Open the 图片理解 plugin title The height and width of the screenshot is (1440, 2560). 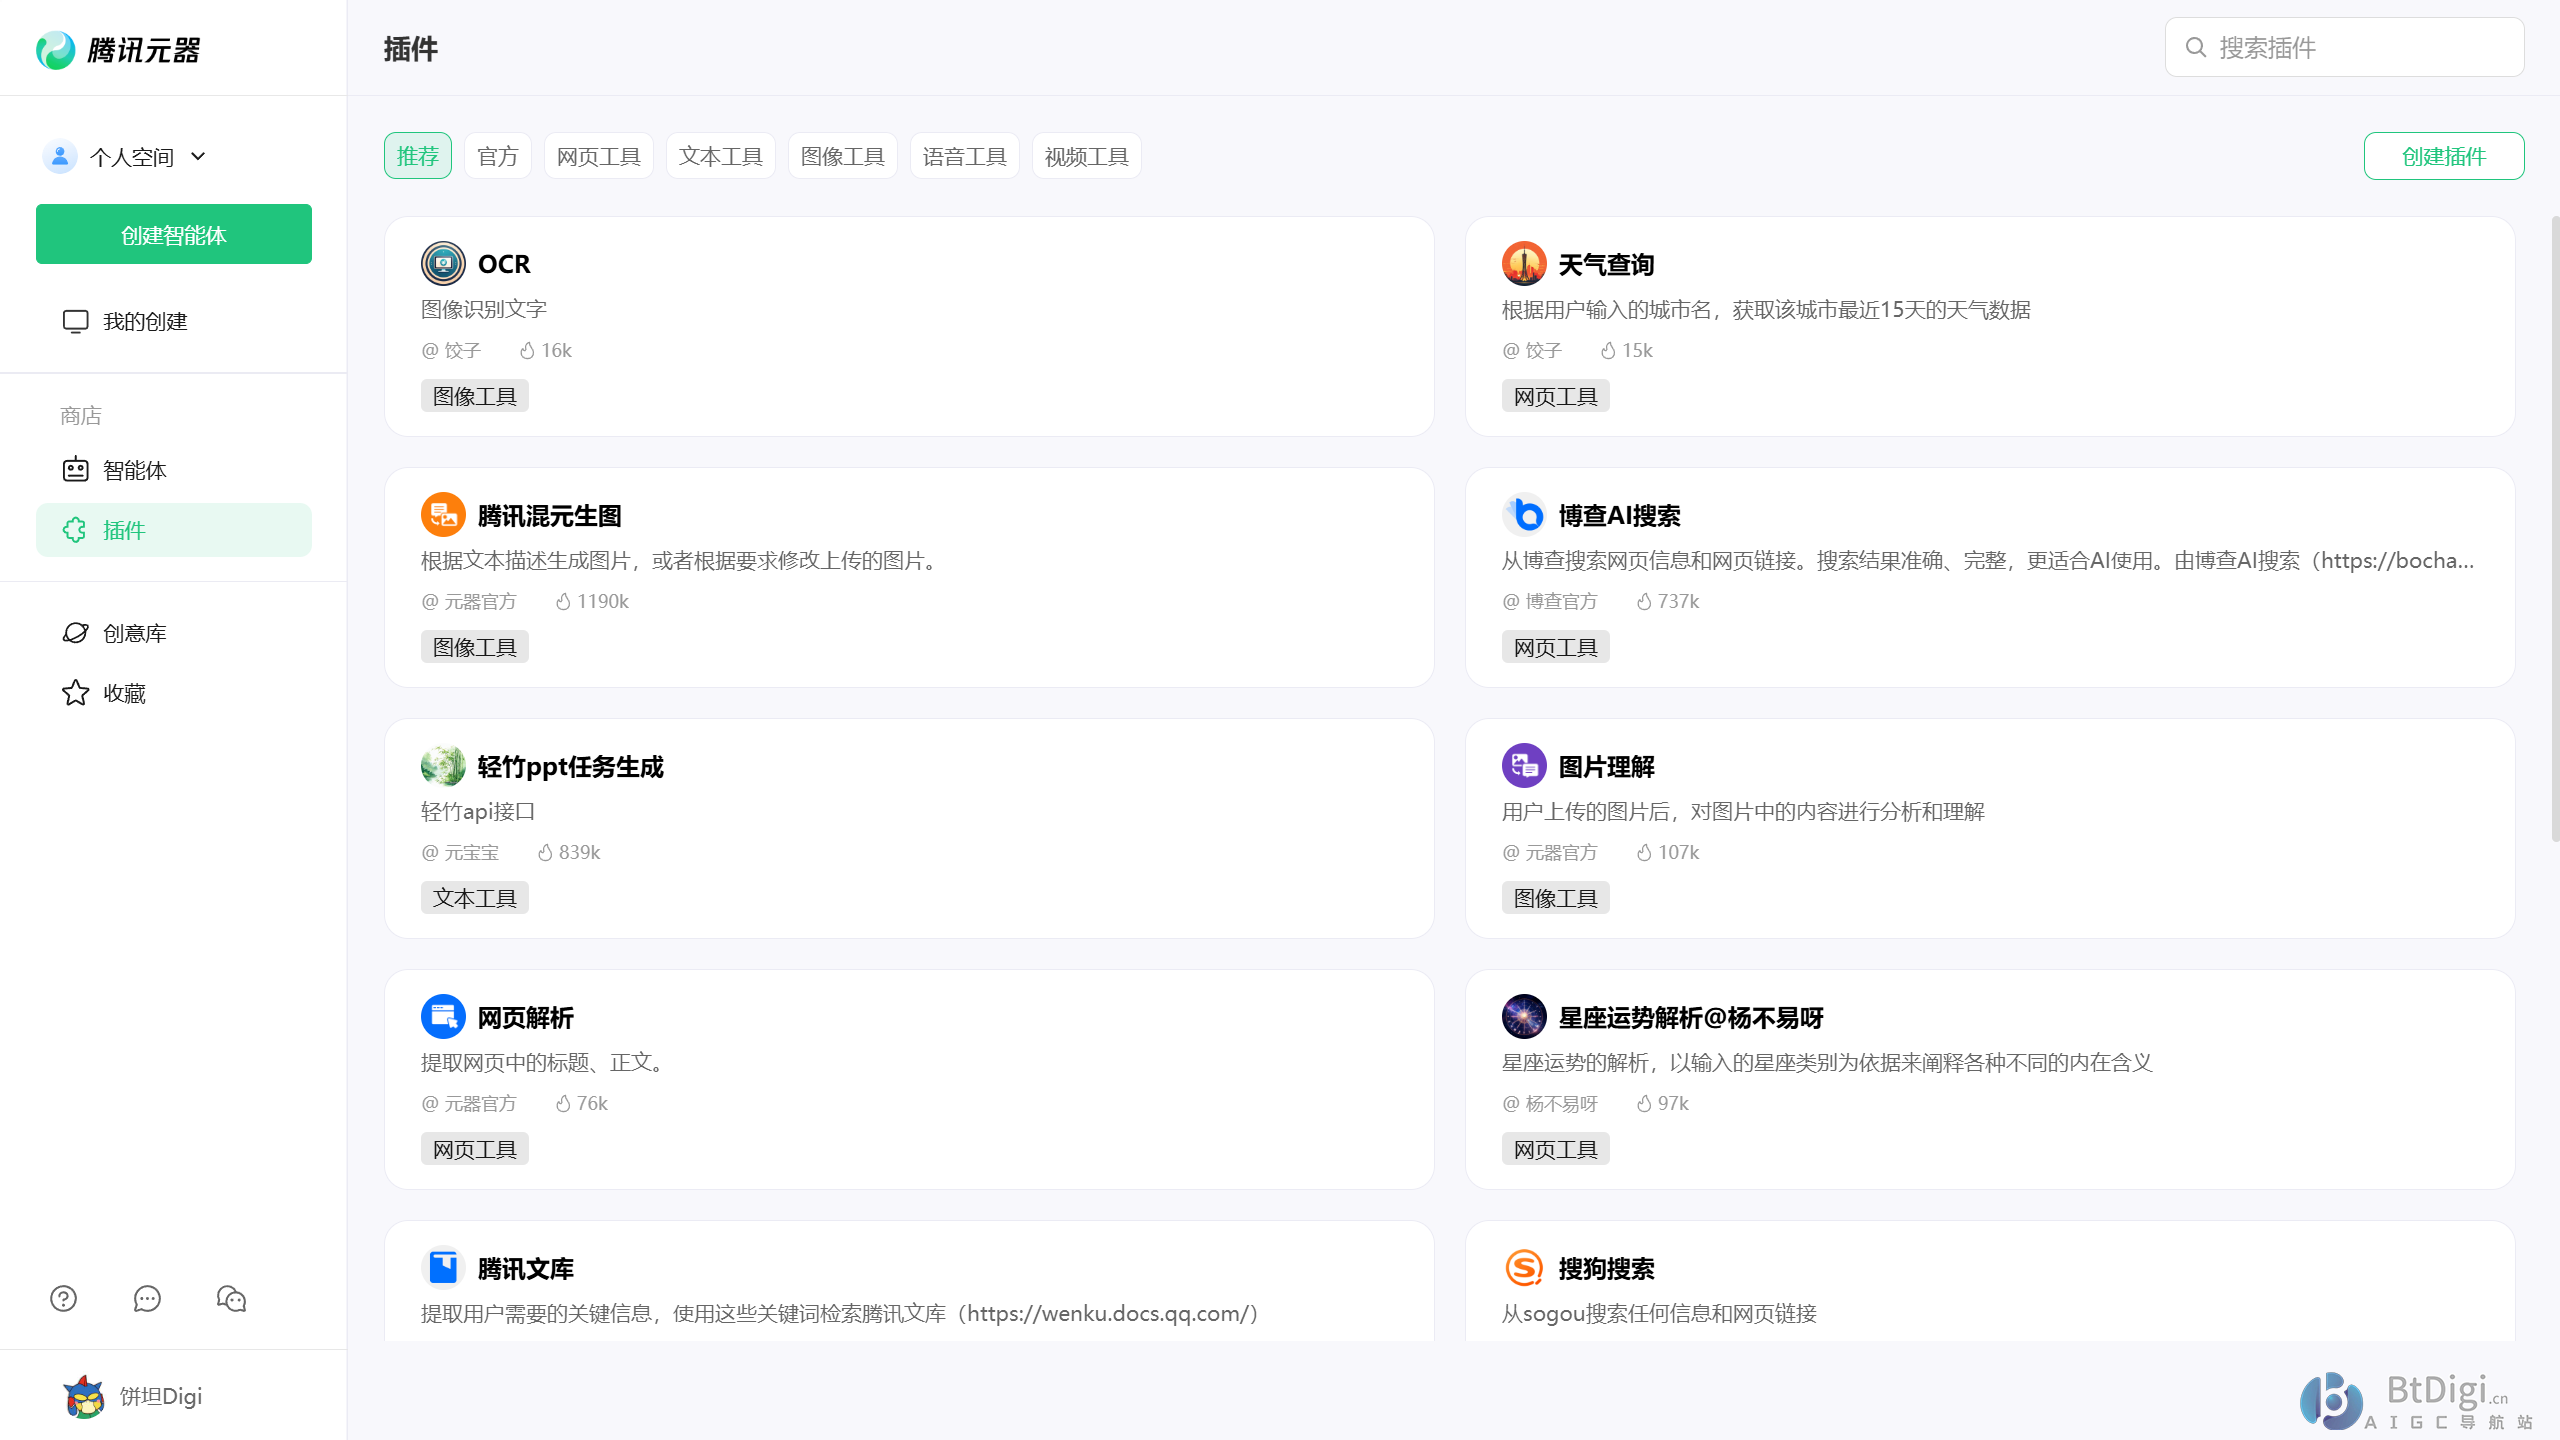[x=1606, y=766]
